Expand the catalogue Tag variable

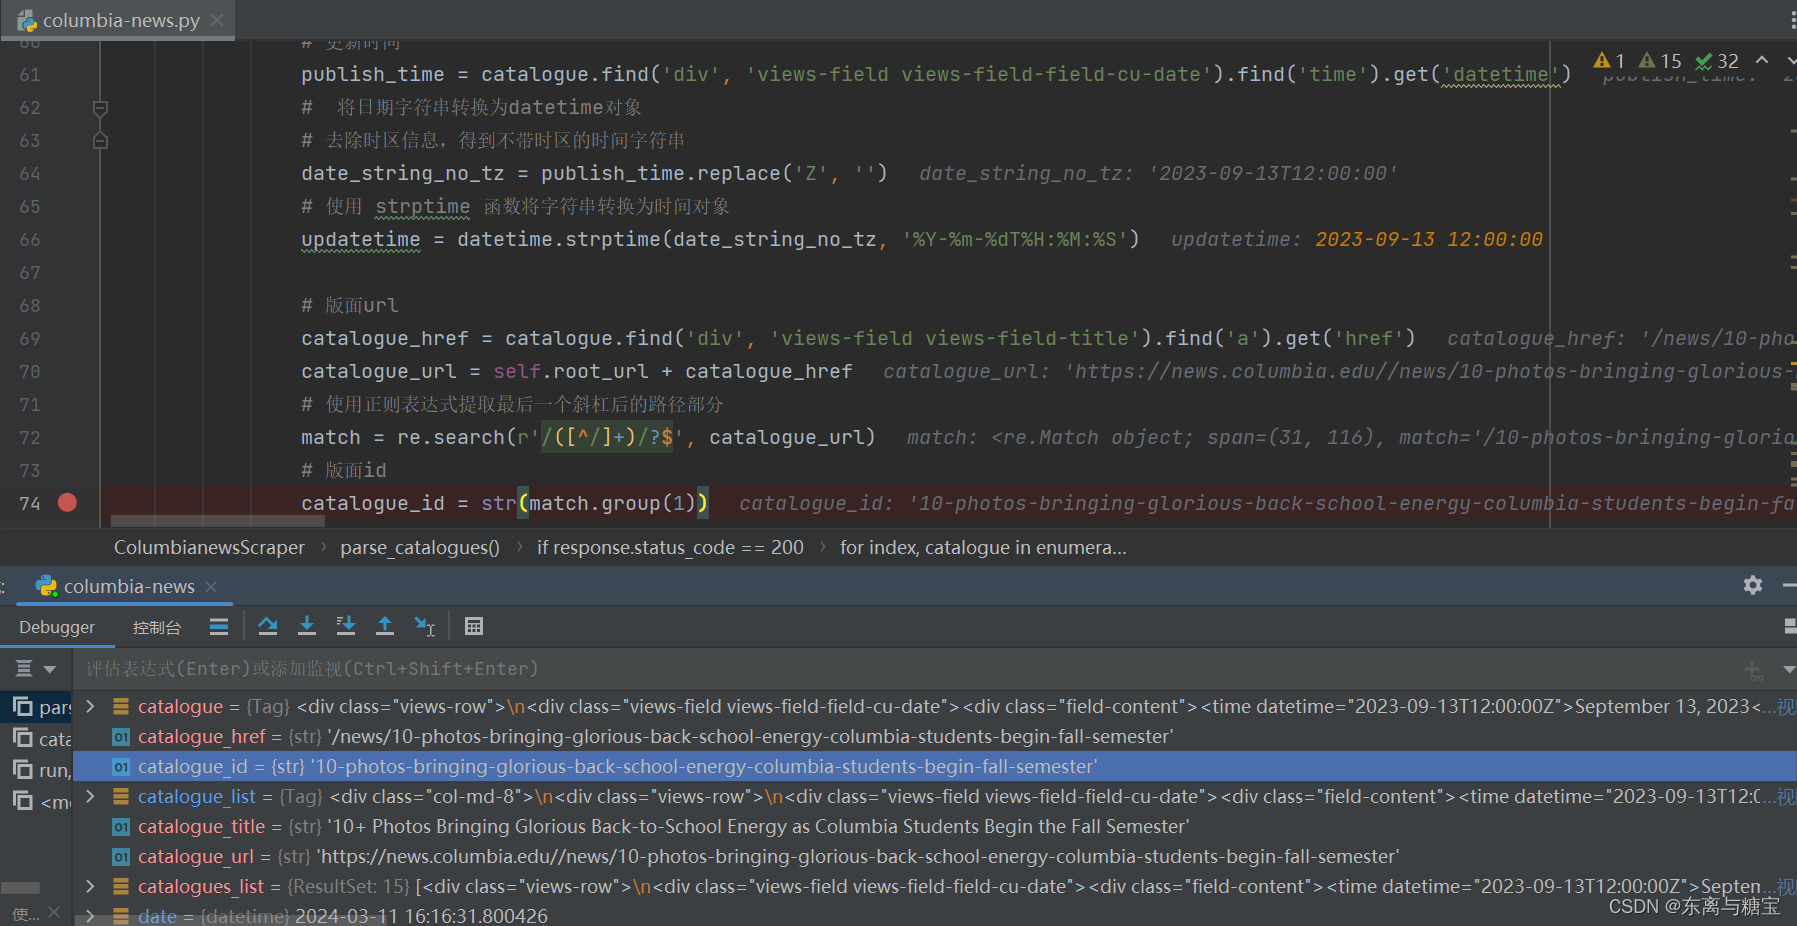point(90,706)
